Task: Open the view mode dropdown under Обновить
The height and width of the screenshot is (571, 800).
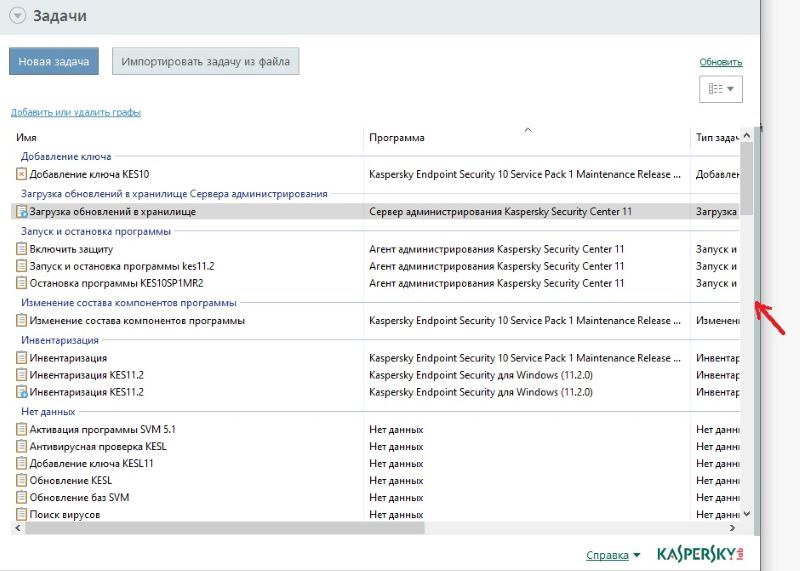Action: (x=720, y=89)
